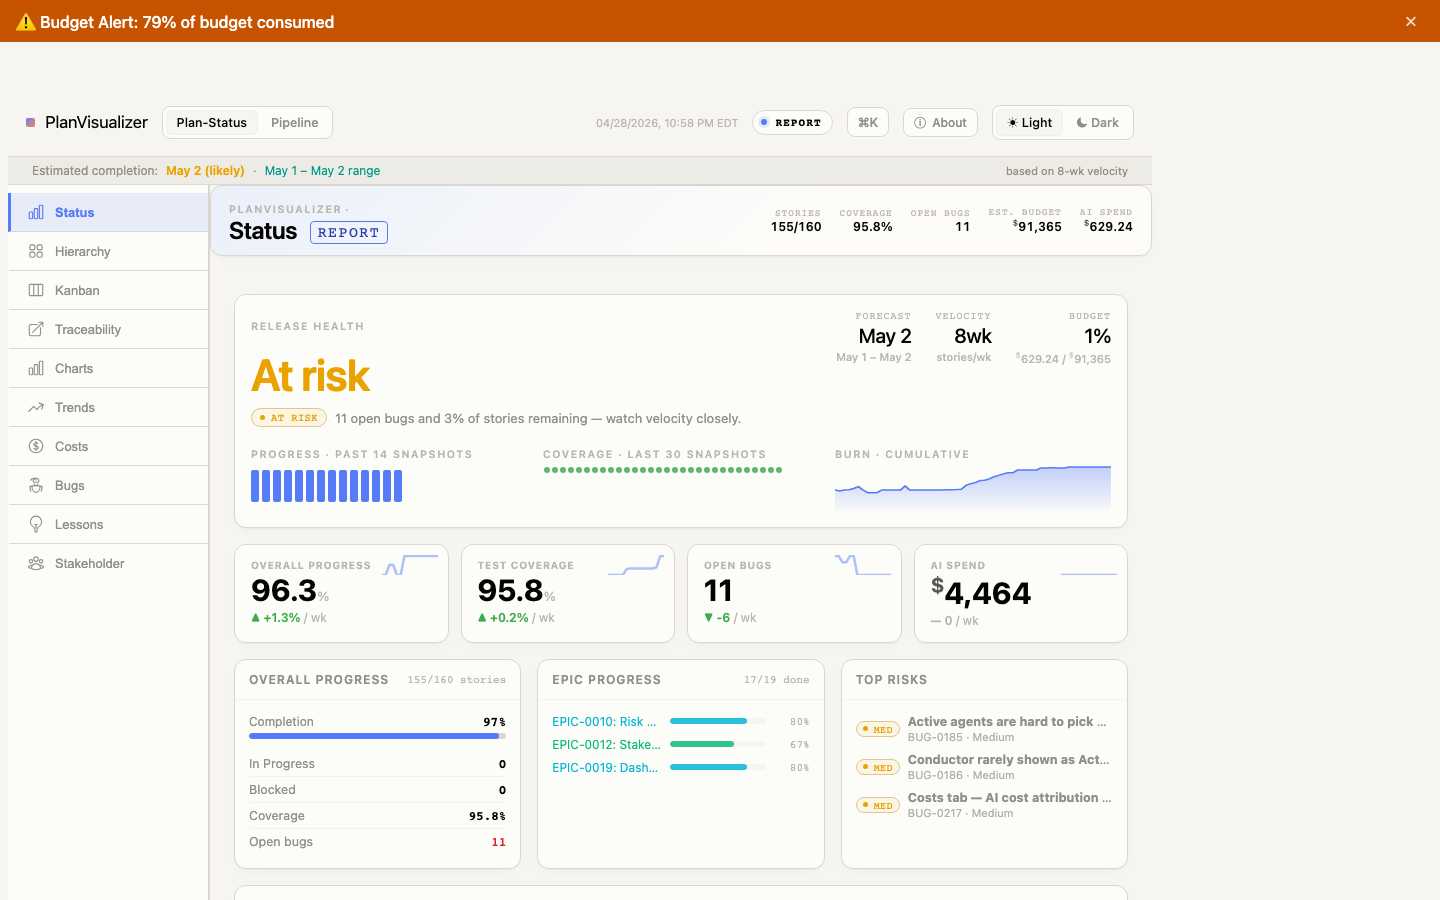Screen dimensions: 1440x900
Task: Open Hierarchy view from sidebar
Action: click(108, 251)
